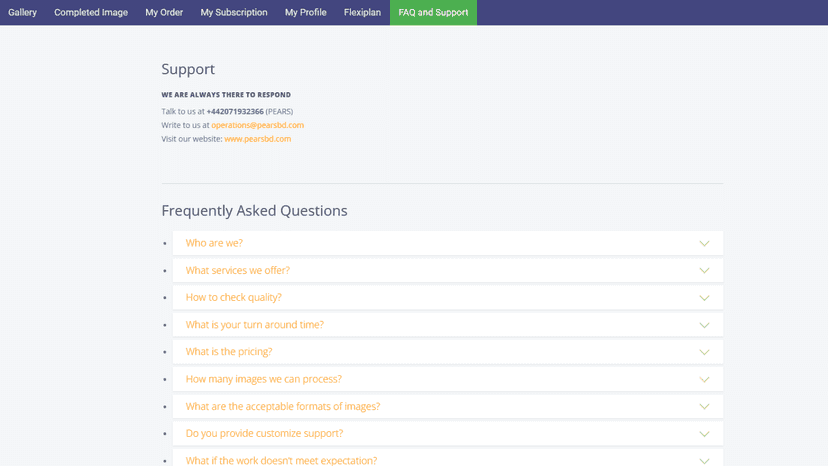This screenshot has height=466, width=828.
Task: Expand chevron for 'How many images' row
Action: point(704,379)
